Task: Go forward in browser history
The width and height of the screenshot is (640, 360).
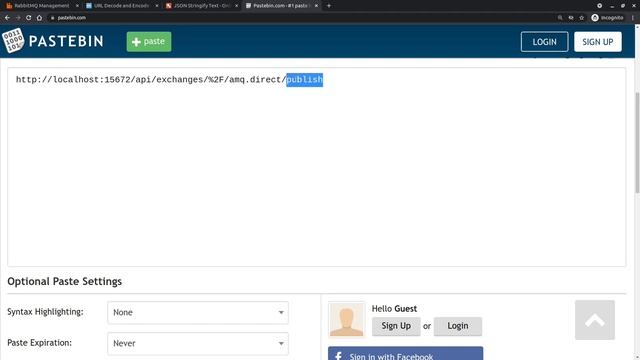Action: [18, 18]
